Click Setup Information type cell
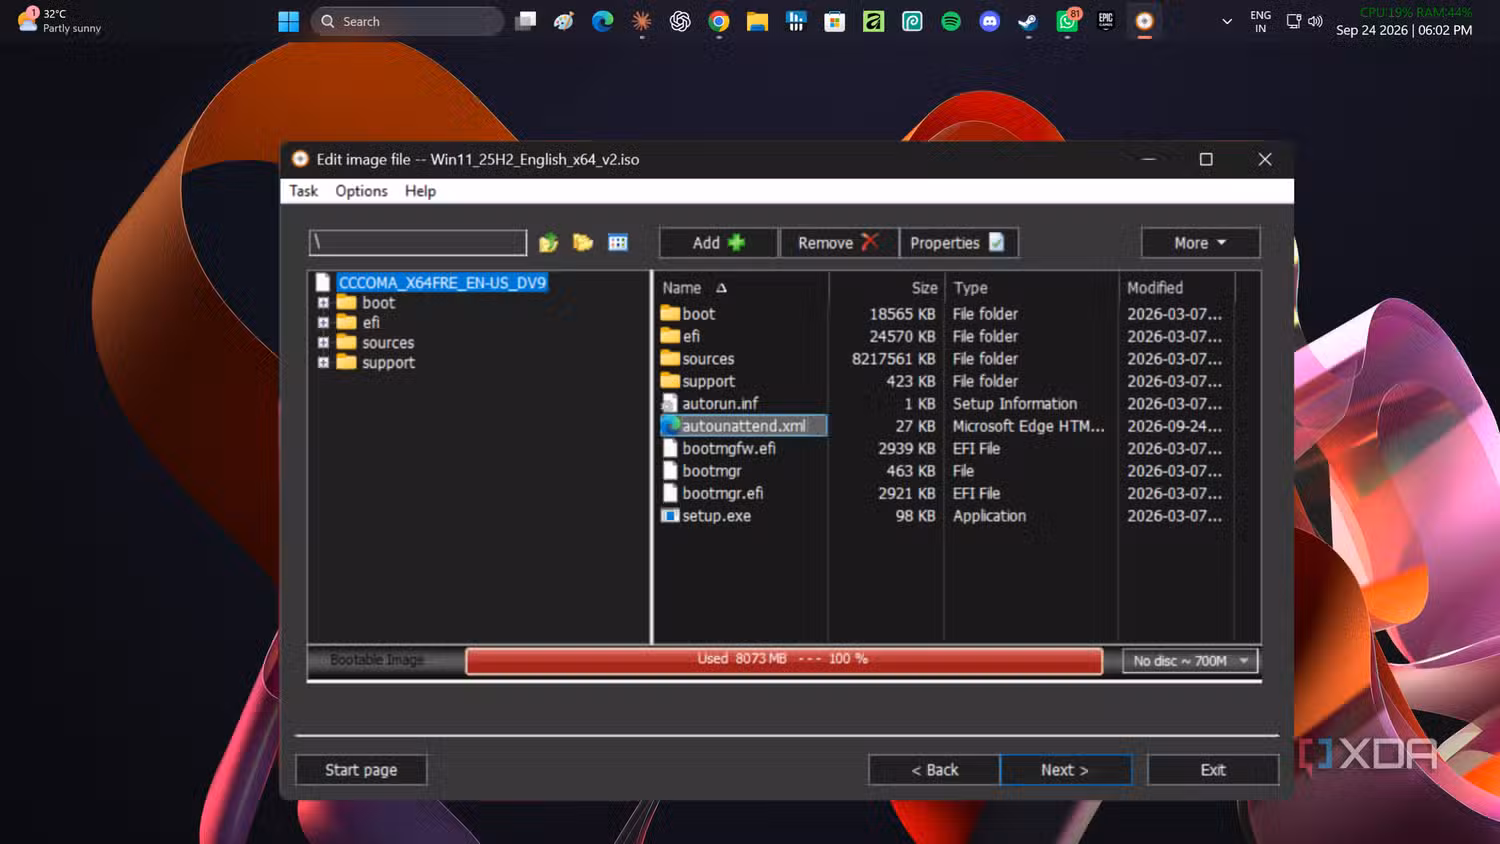The image size is (1500, 844). tap(1015, 404)
